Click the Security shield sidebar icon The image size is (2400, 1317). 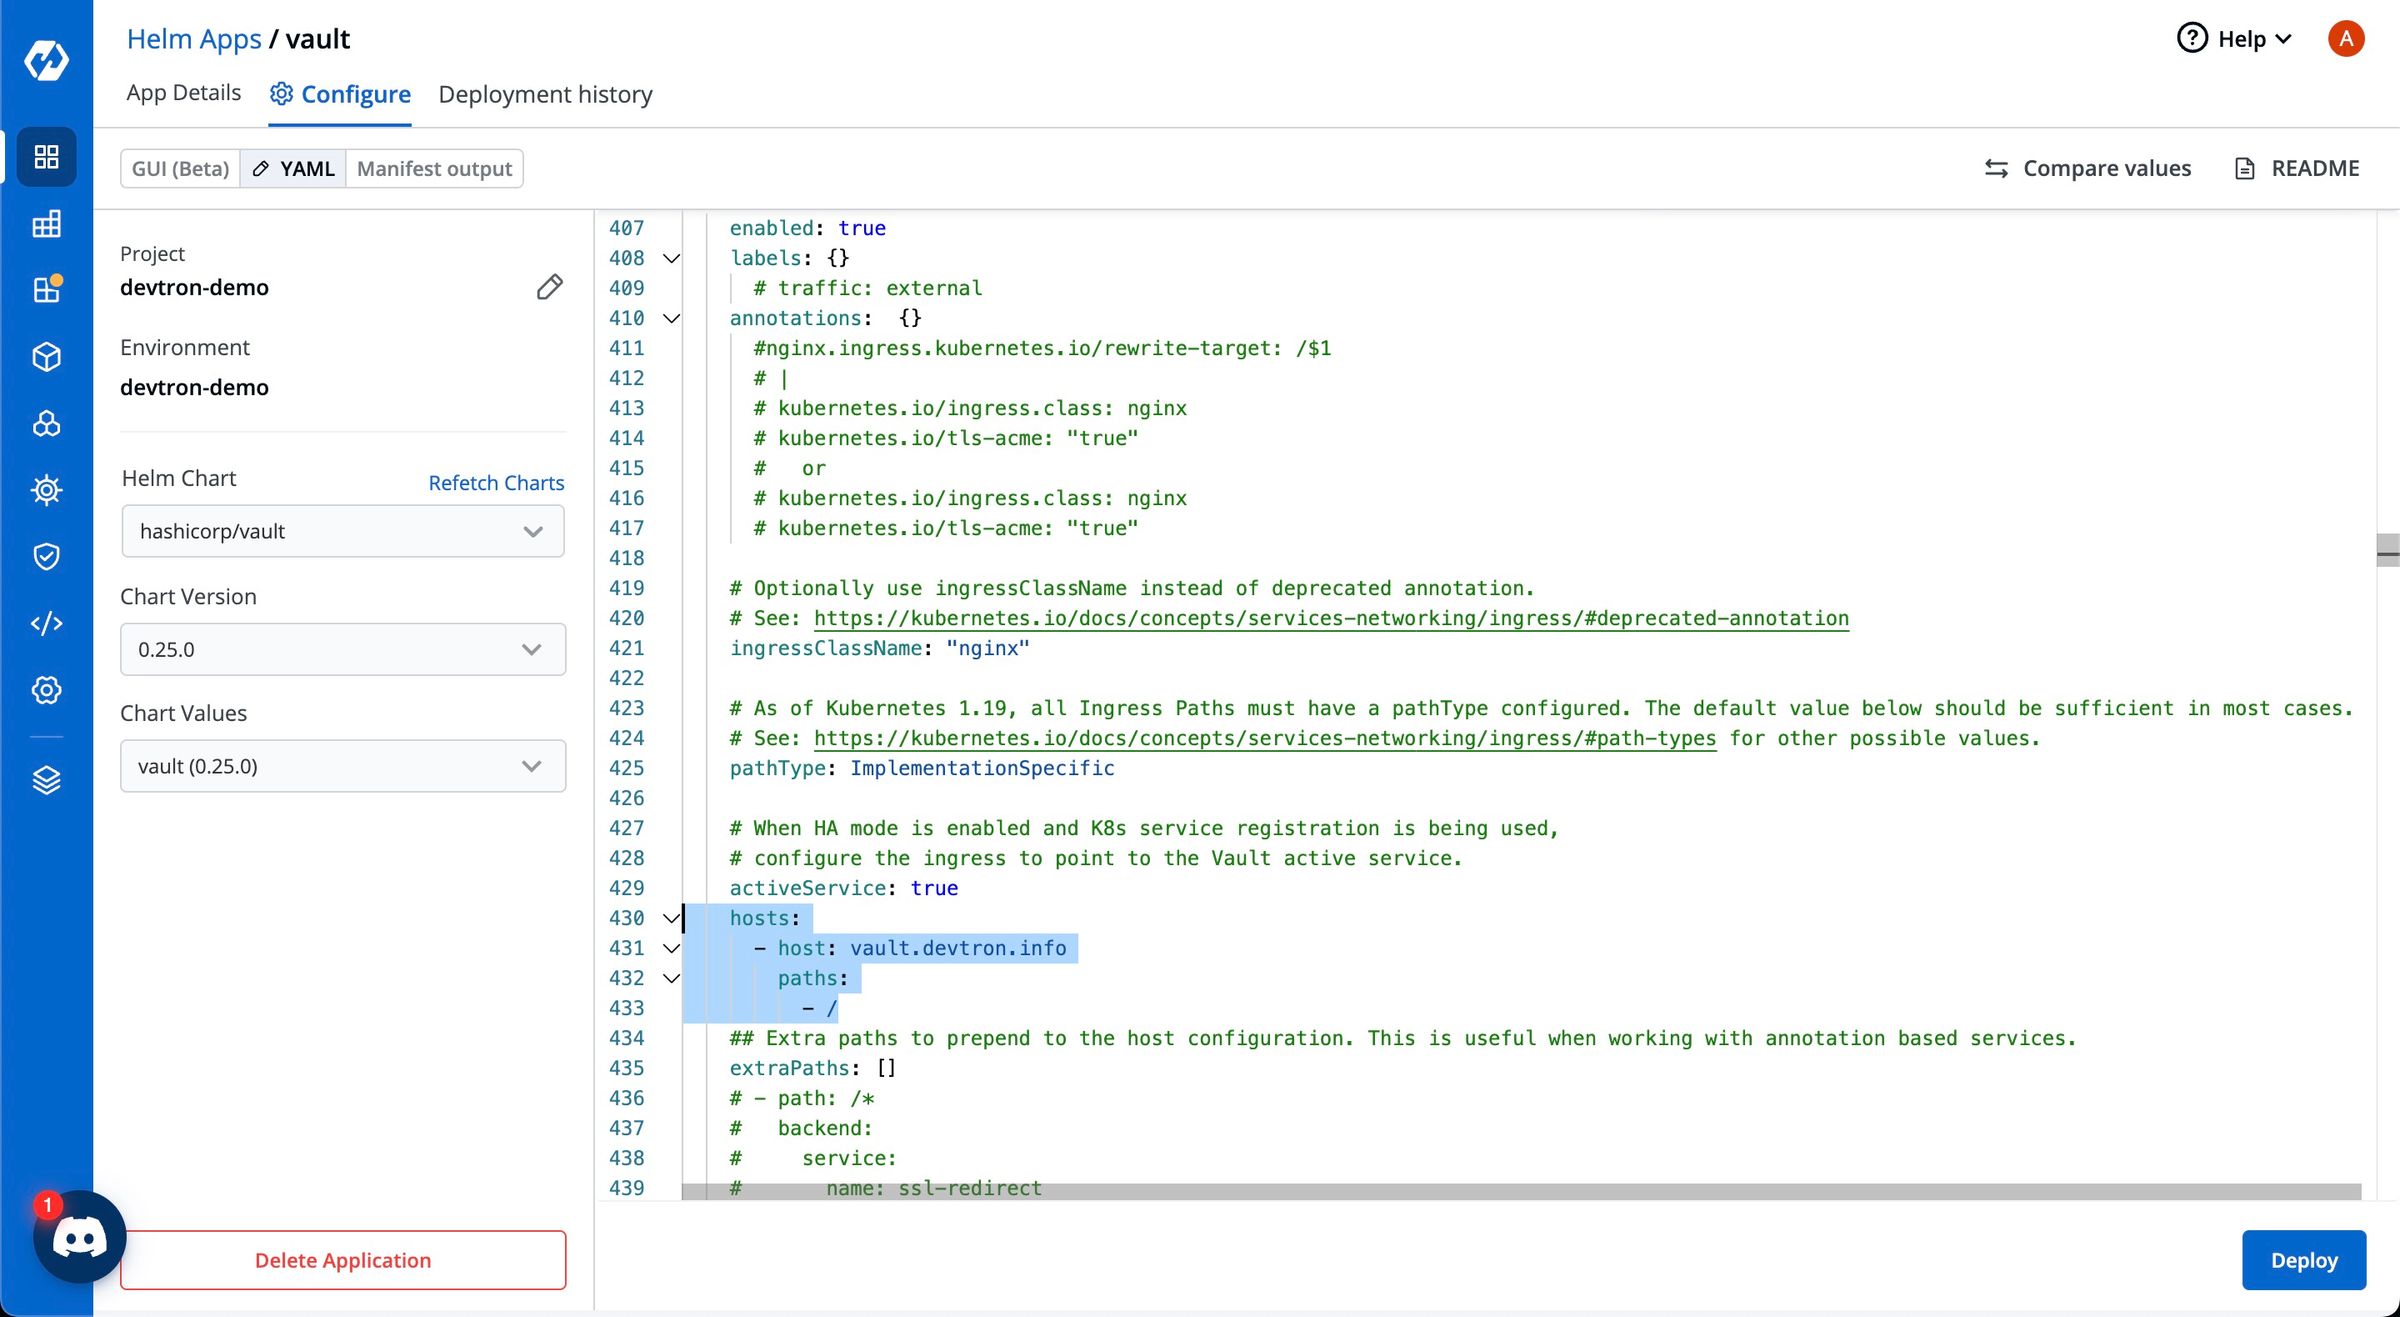[x=46, y=556]
